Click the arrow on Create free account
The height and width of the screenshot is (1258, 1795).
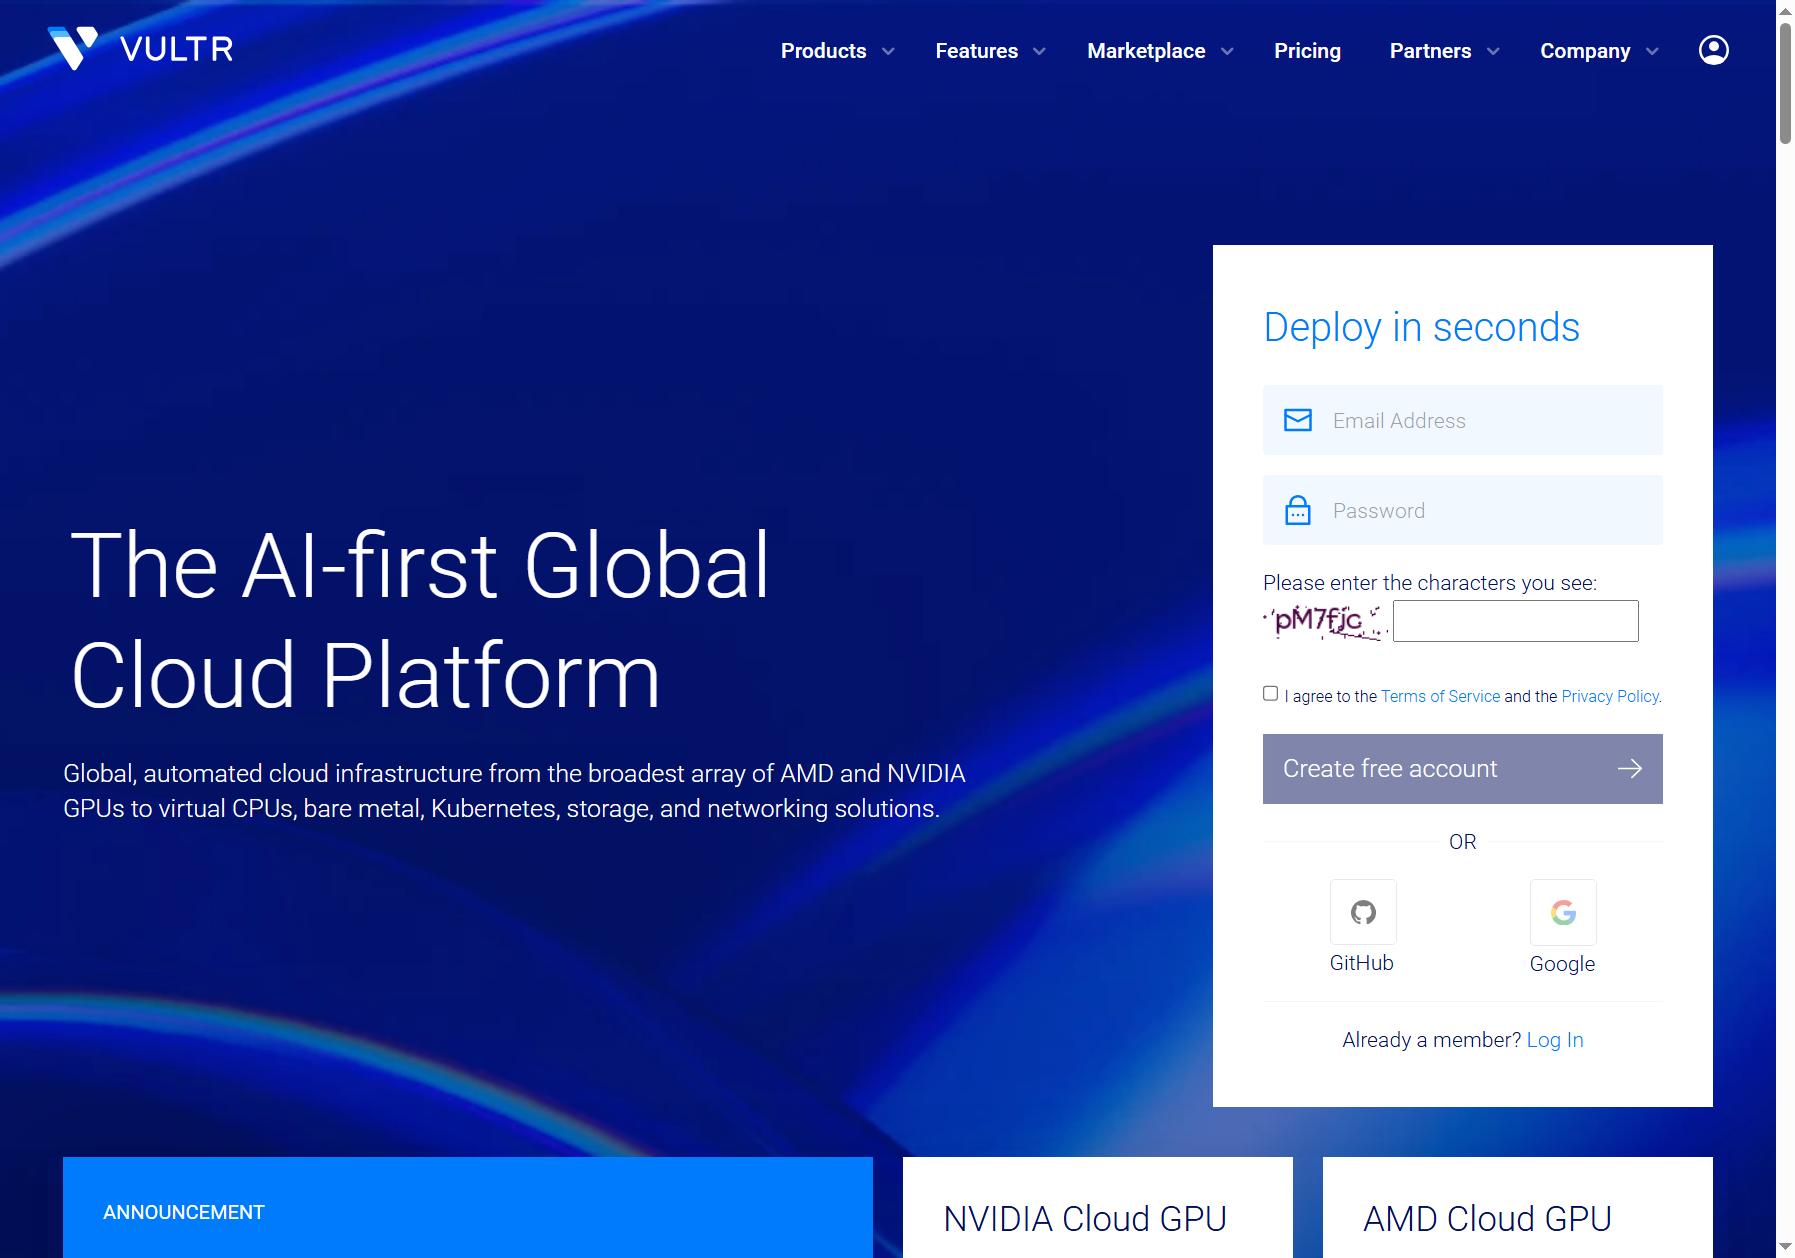(1630, 768)
